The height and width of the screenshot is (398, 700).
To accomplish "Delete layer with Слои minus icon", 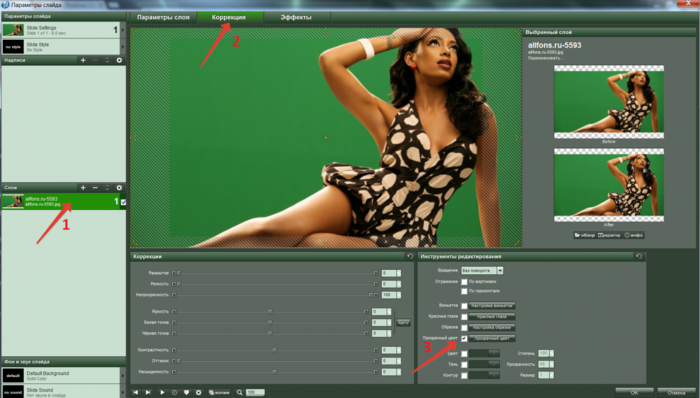I will [95, 188].
